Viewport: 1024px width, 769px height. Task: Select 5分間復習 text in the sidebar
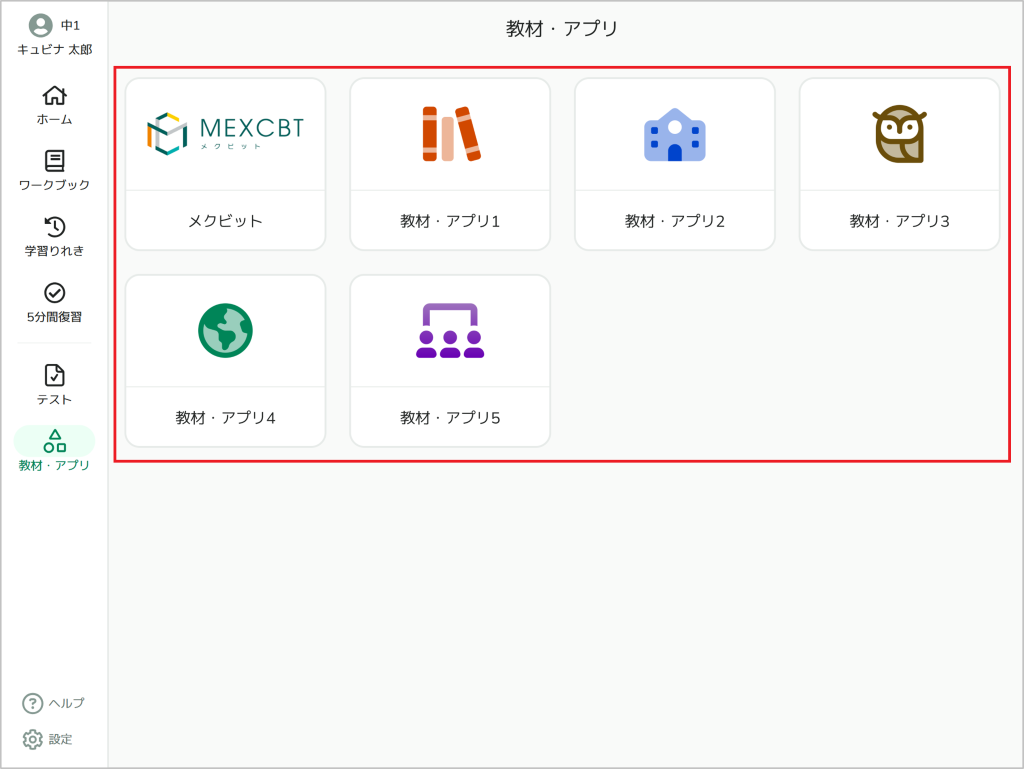click(54, 317)
